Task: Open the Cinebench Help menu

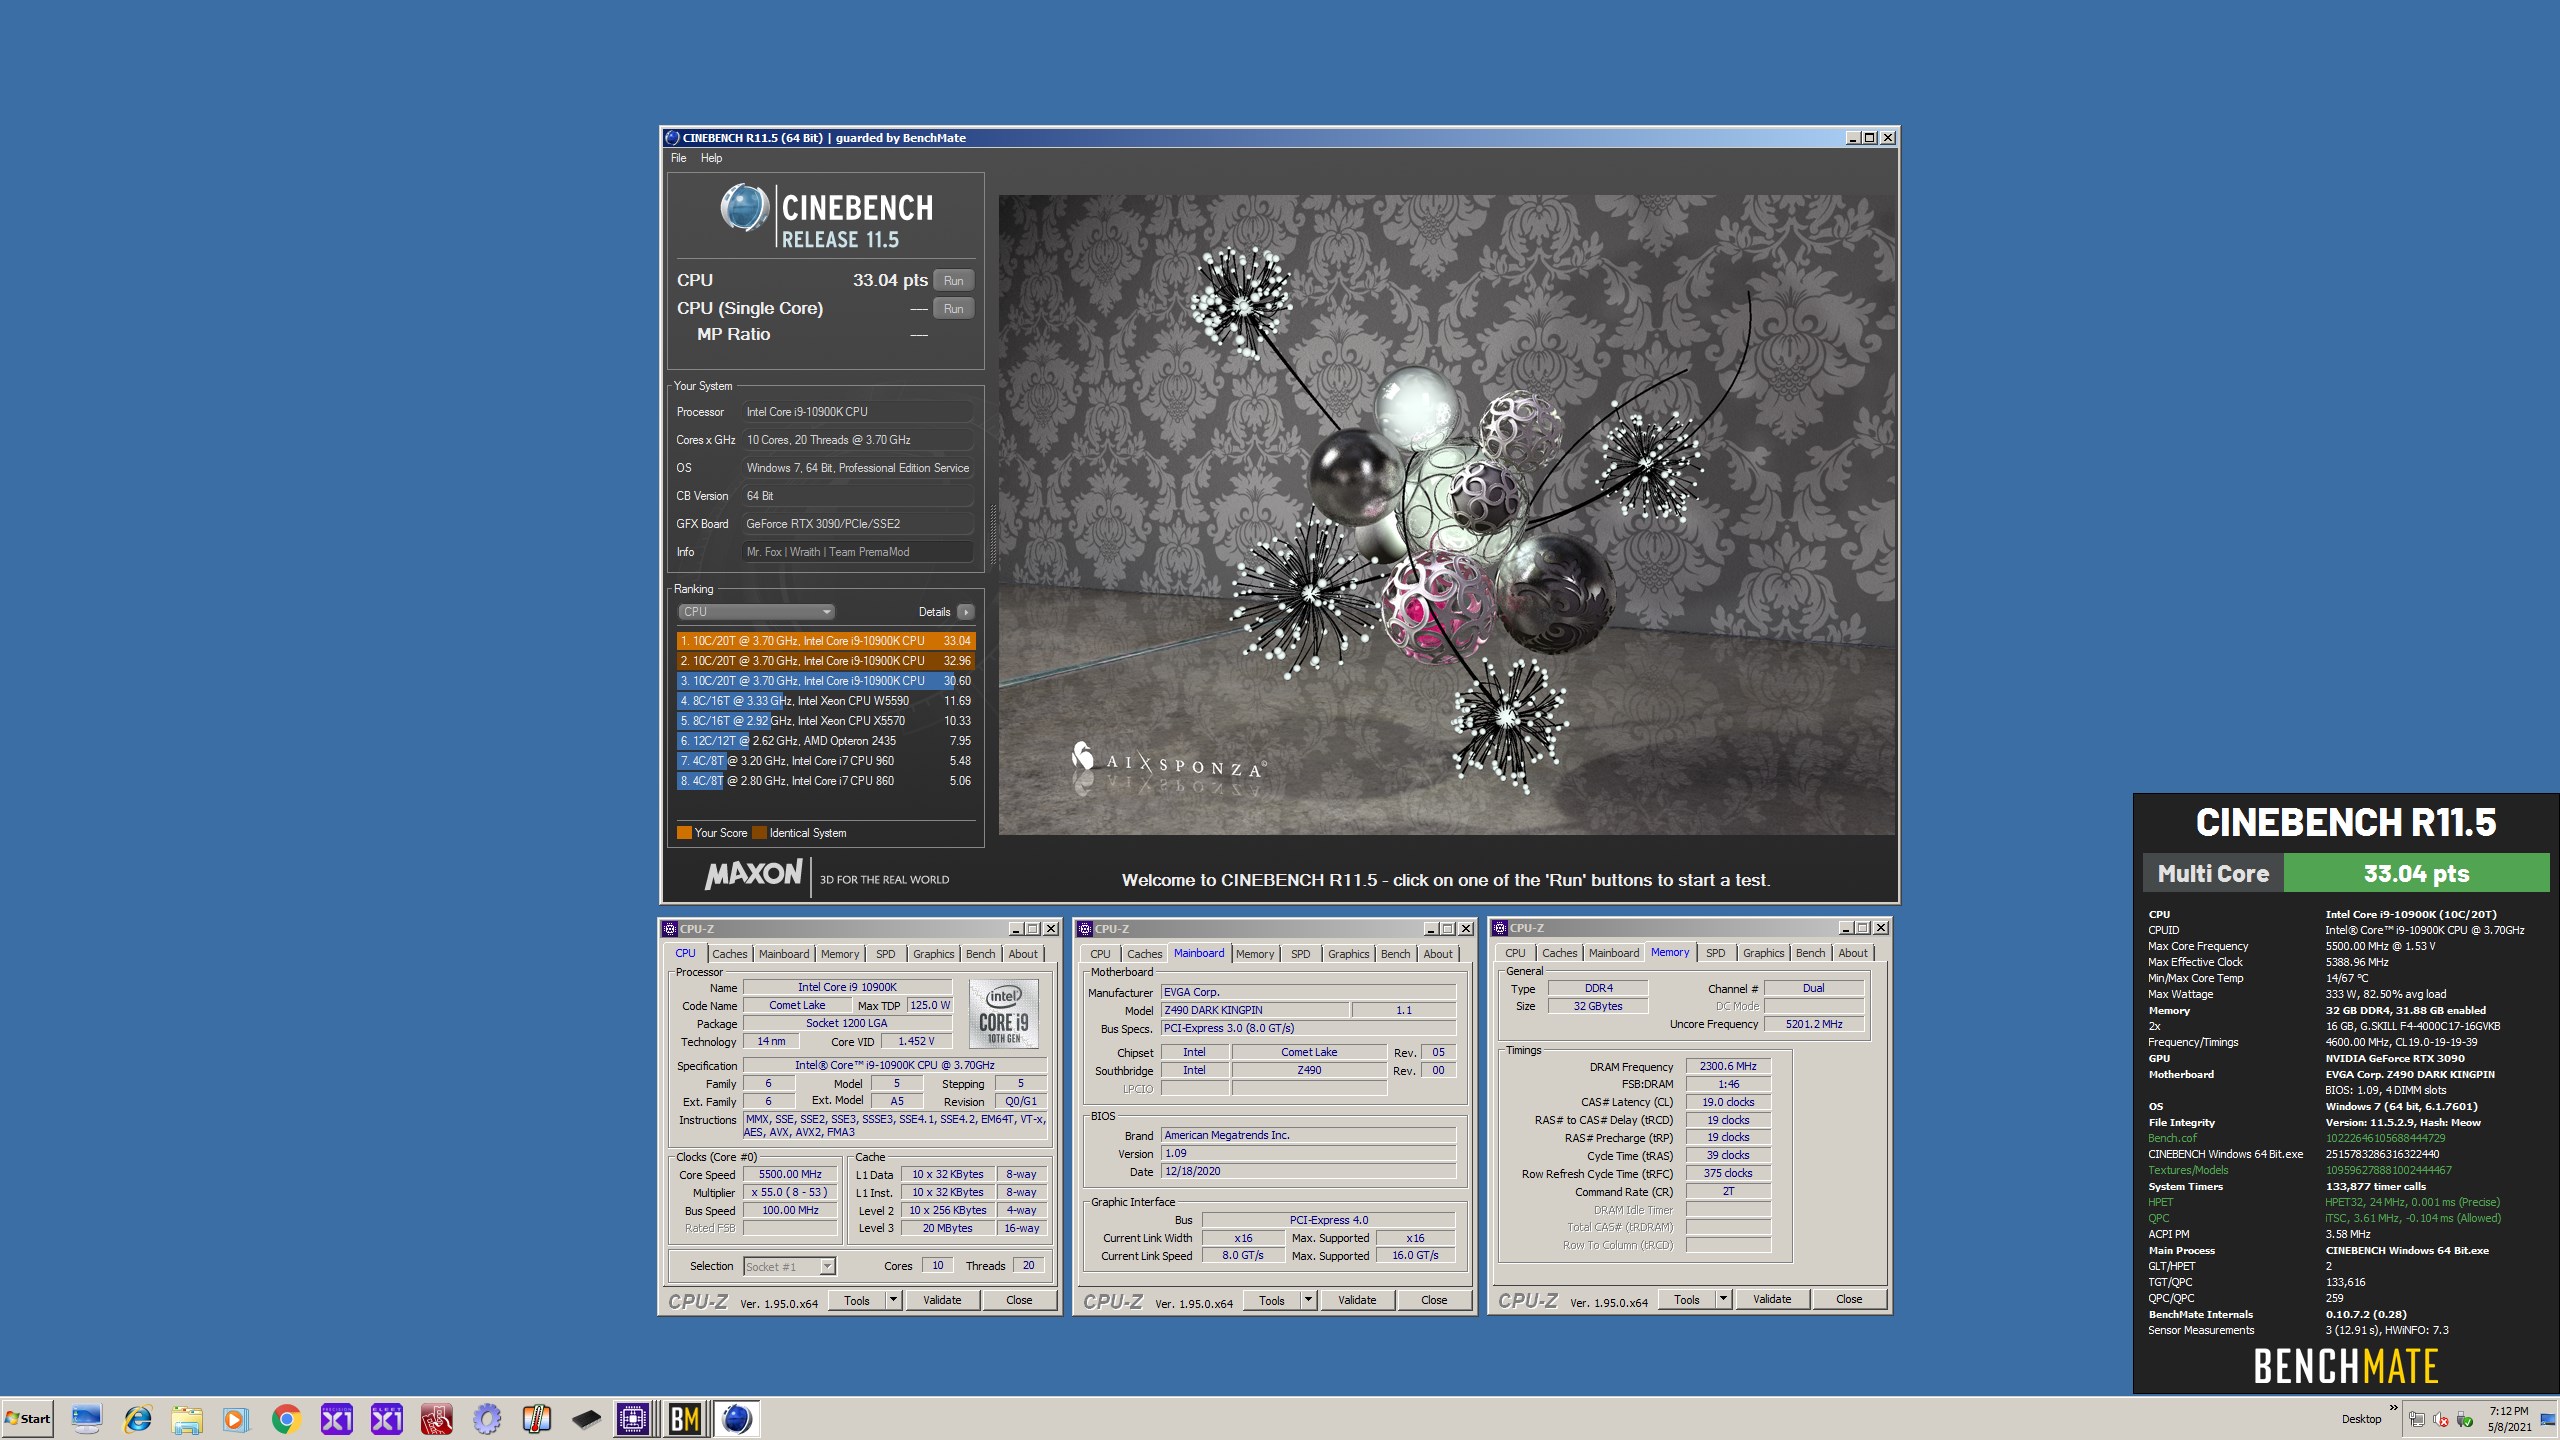Action: click(711, 158)
